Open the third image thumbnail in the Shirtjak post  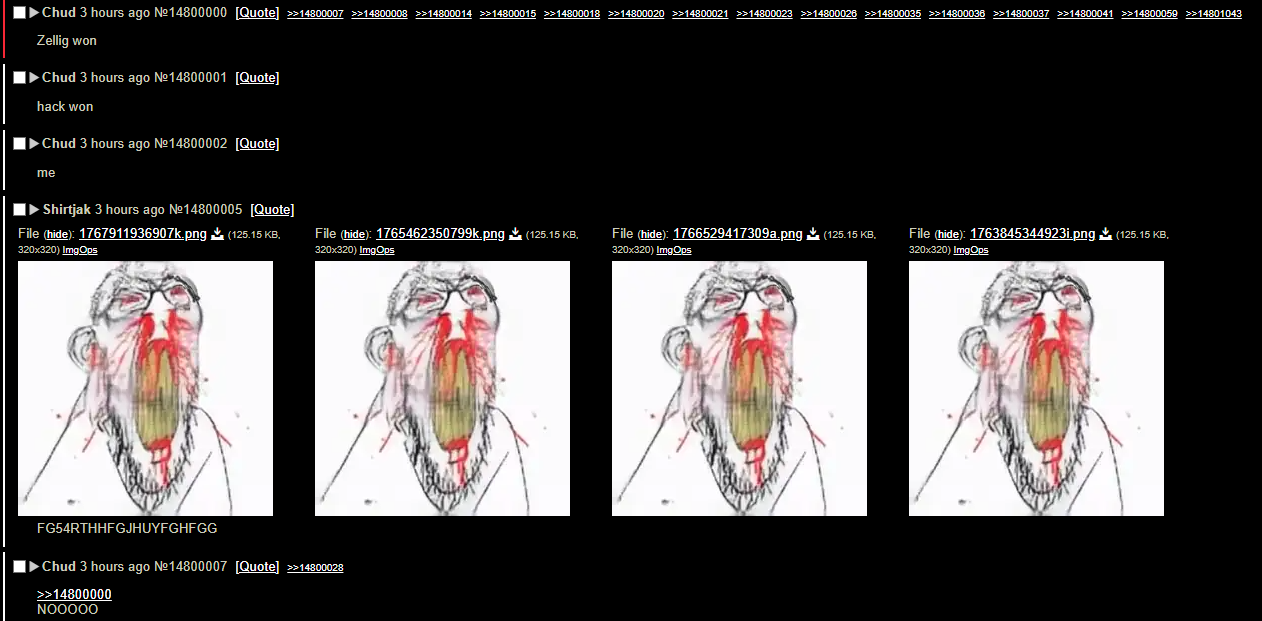739,388
